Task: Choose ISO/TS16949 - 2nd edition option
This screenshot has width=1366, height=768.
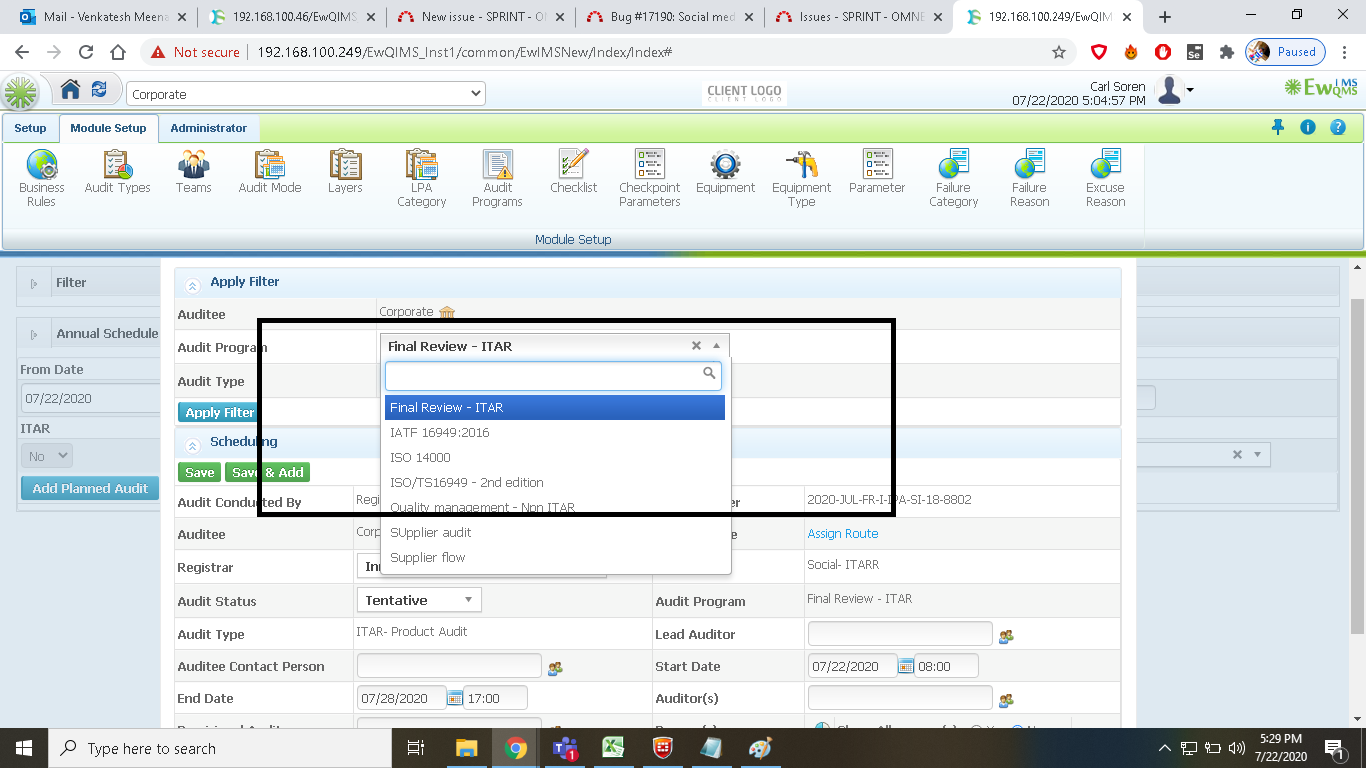Action: point(555,482)
